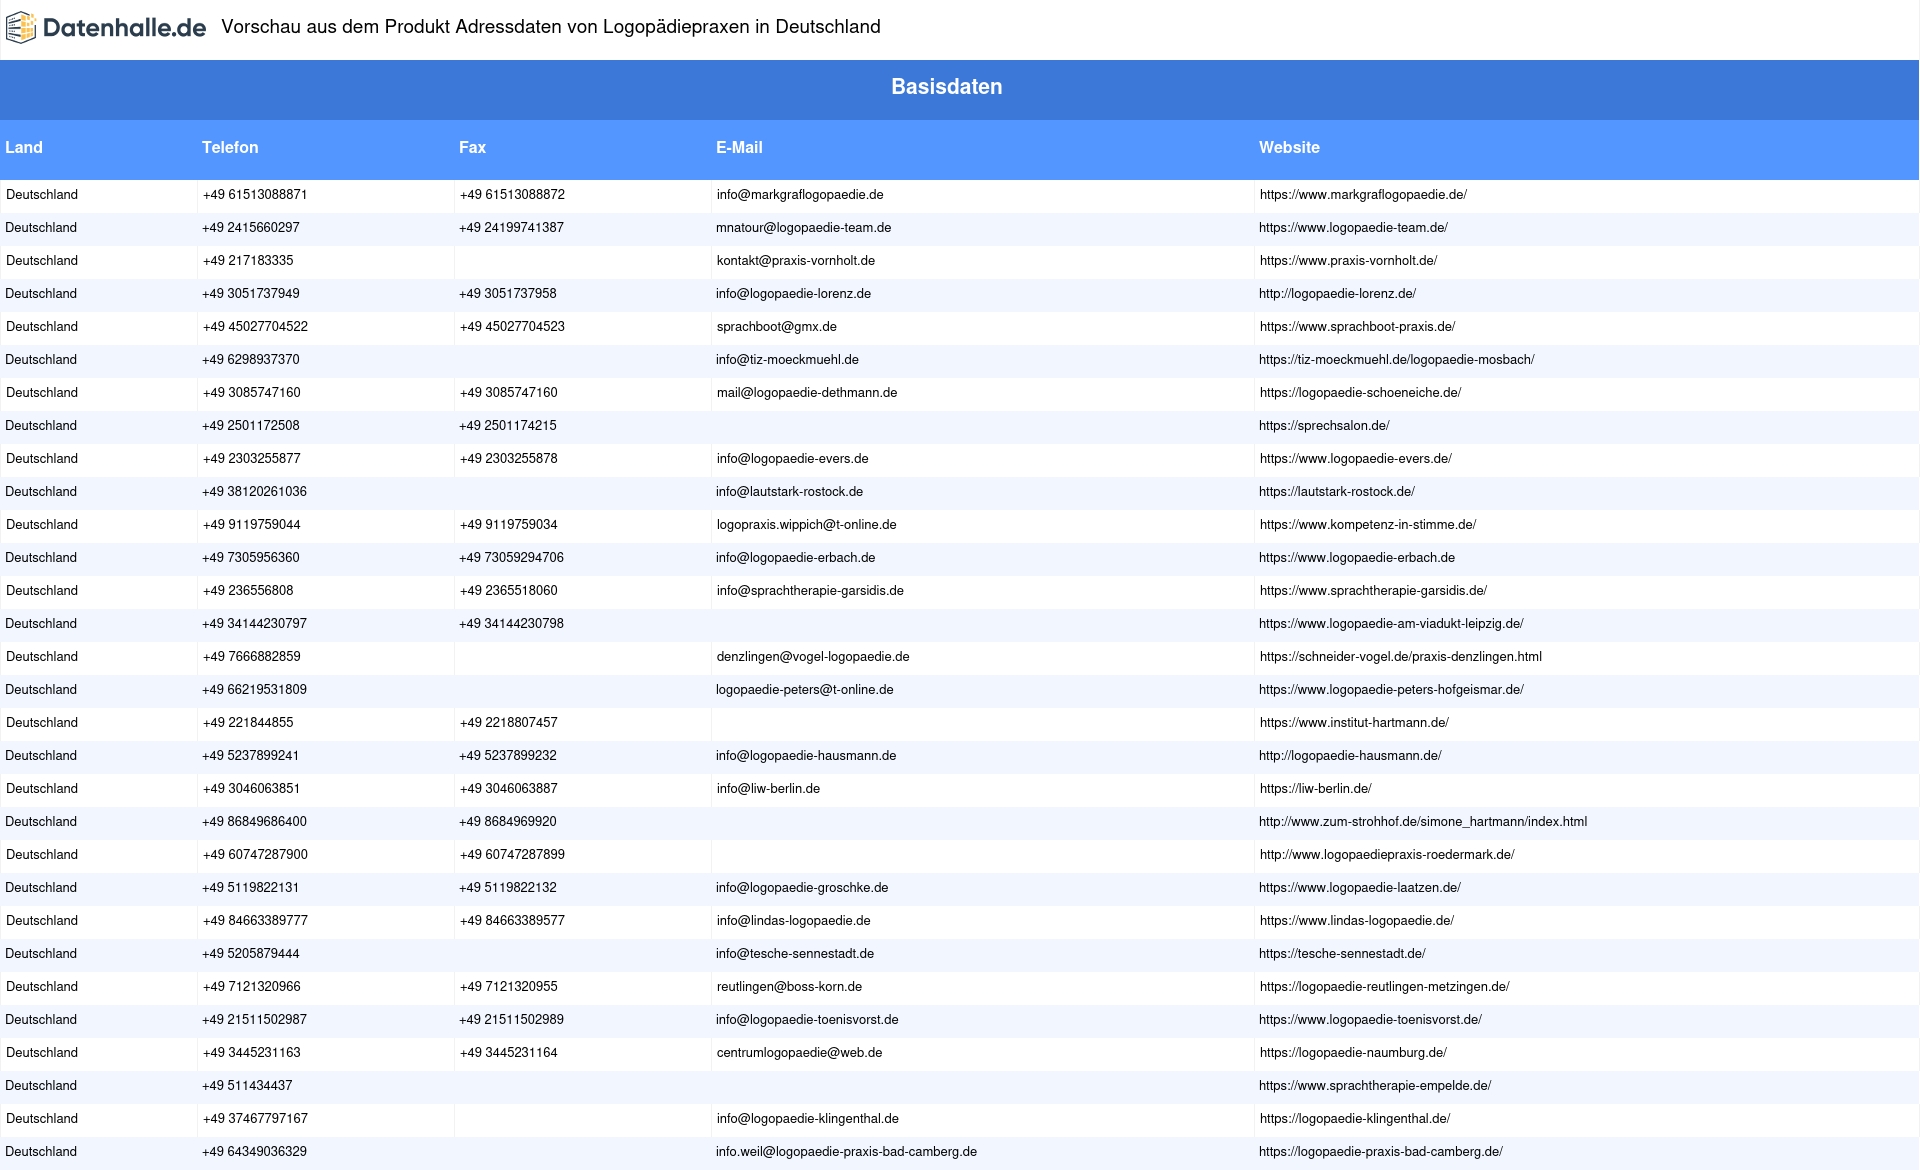Open website http://logopaedie-lorenz.de/
The image size is (1920, 1170).
pos(1337,294)
